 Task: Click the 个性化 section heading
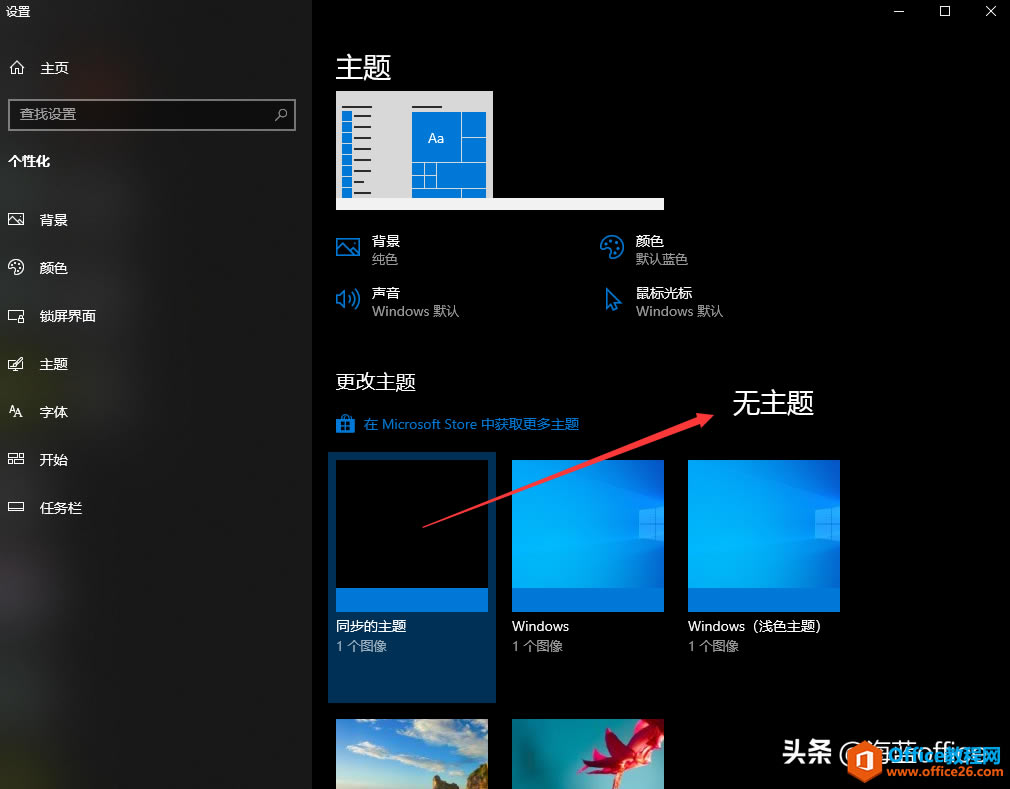[x=29, y=161]
